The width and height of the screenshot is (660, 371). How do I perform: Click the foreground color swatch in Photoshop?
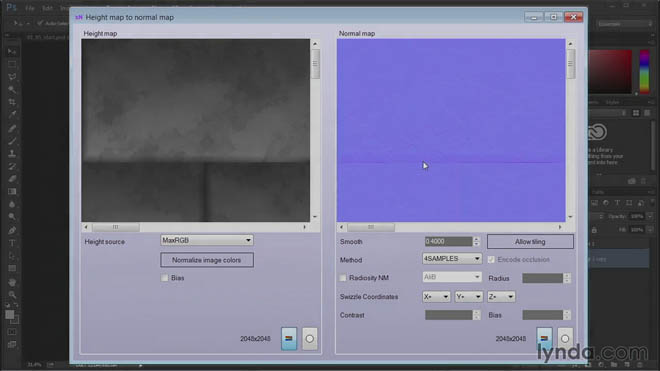(10, 315)
